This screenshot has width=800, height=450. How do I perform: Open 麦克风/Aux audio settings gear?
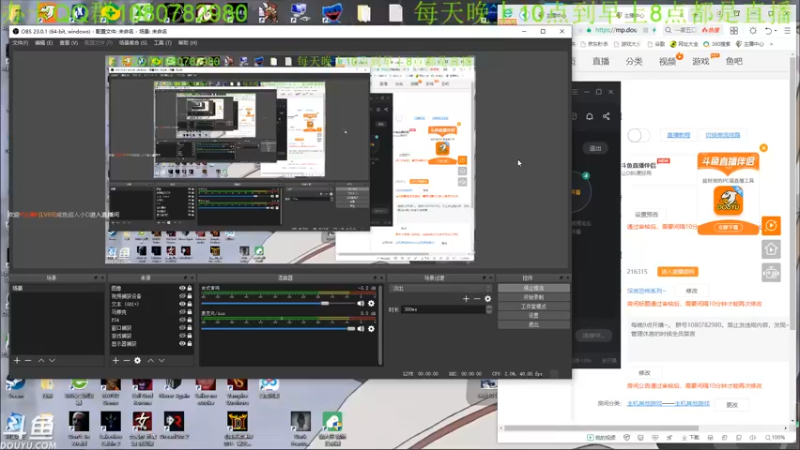tap(371, 329)
